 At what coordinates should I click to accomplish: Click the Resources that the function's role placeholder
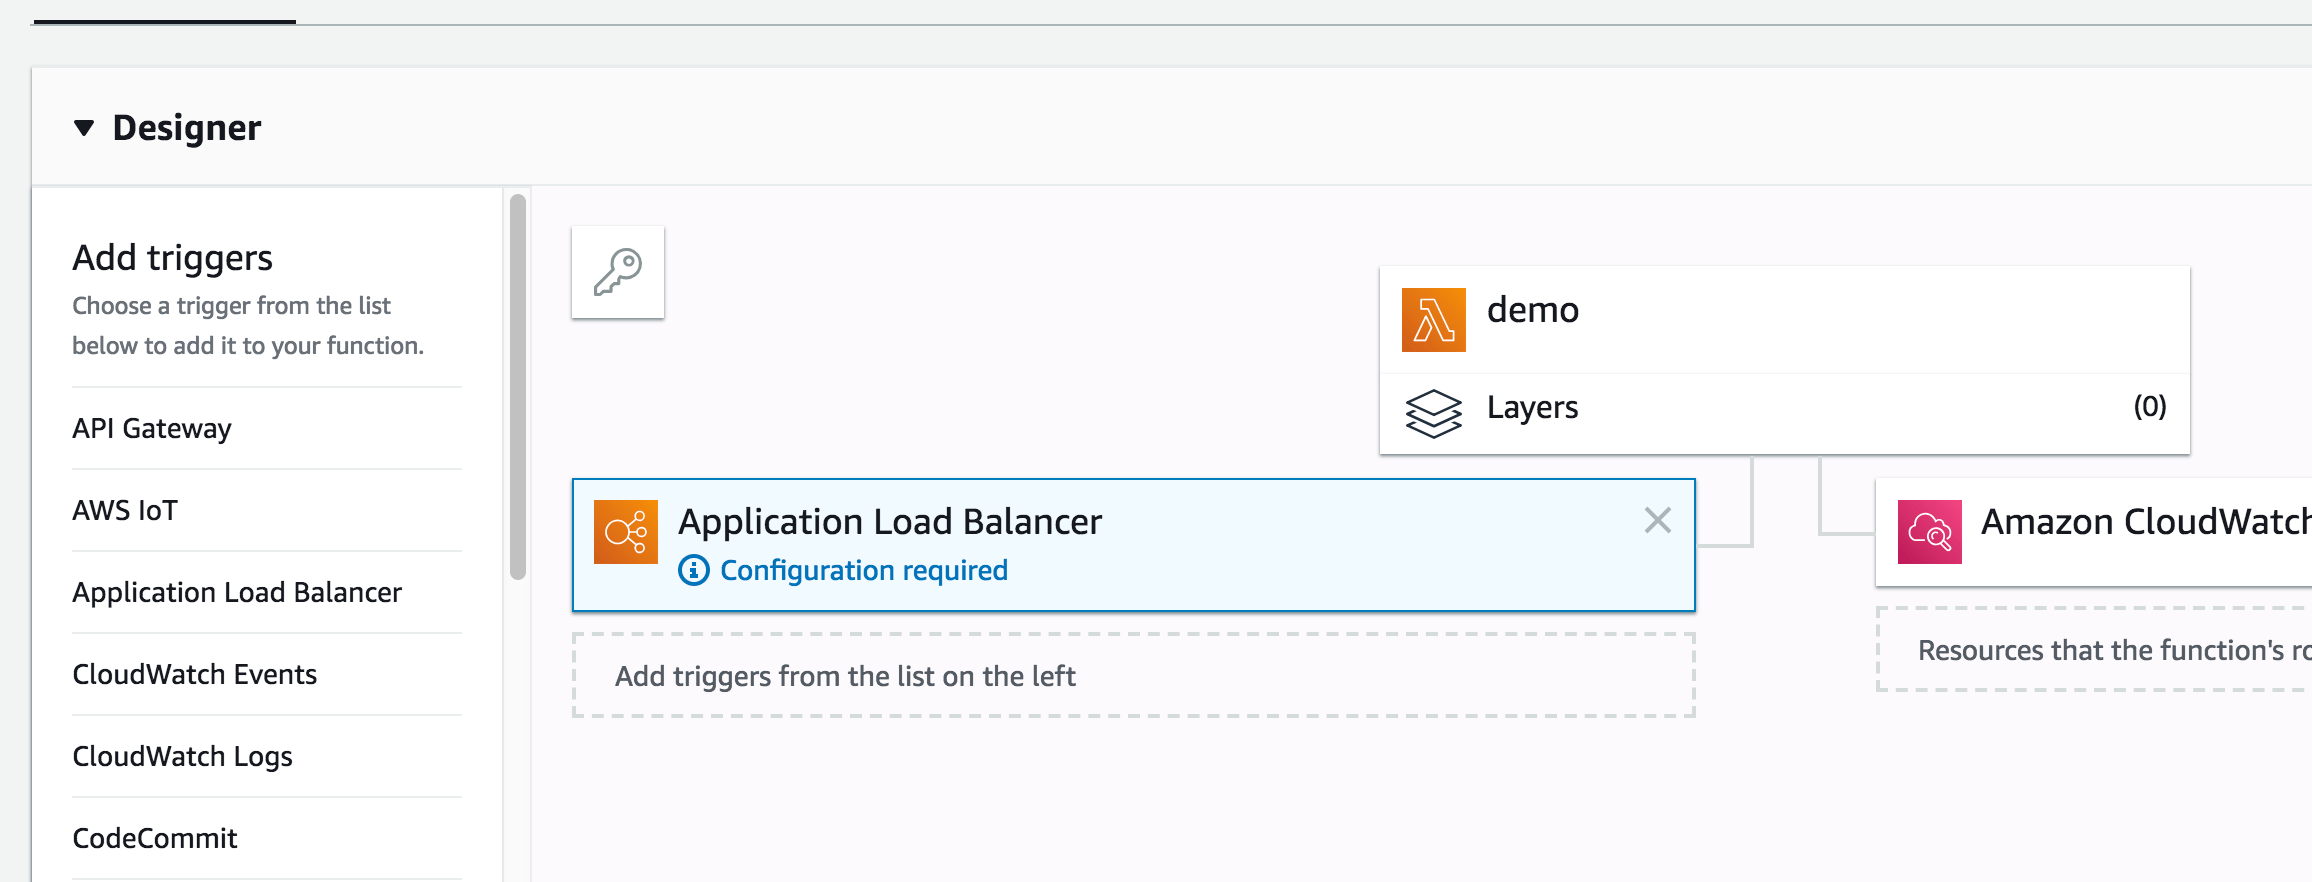coord(2094,649)
